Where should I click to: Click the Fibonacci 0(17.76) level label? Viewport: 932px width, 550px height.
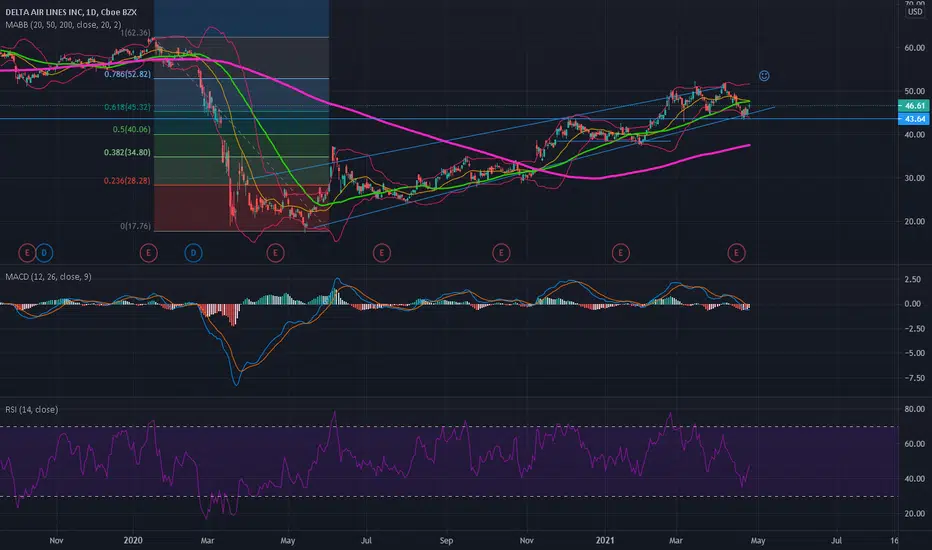(x=135, y=226)
